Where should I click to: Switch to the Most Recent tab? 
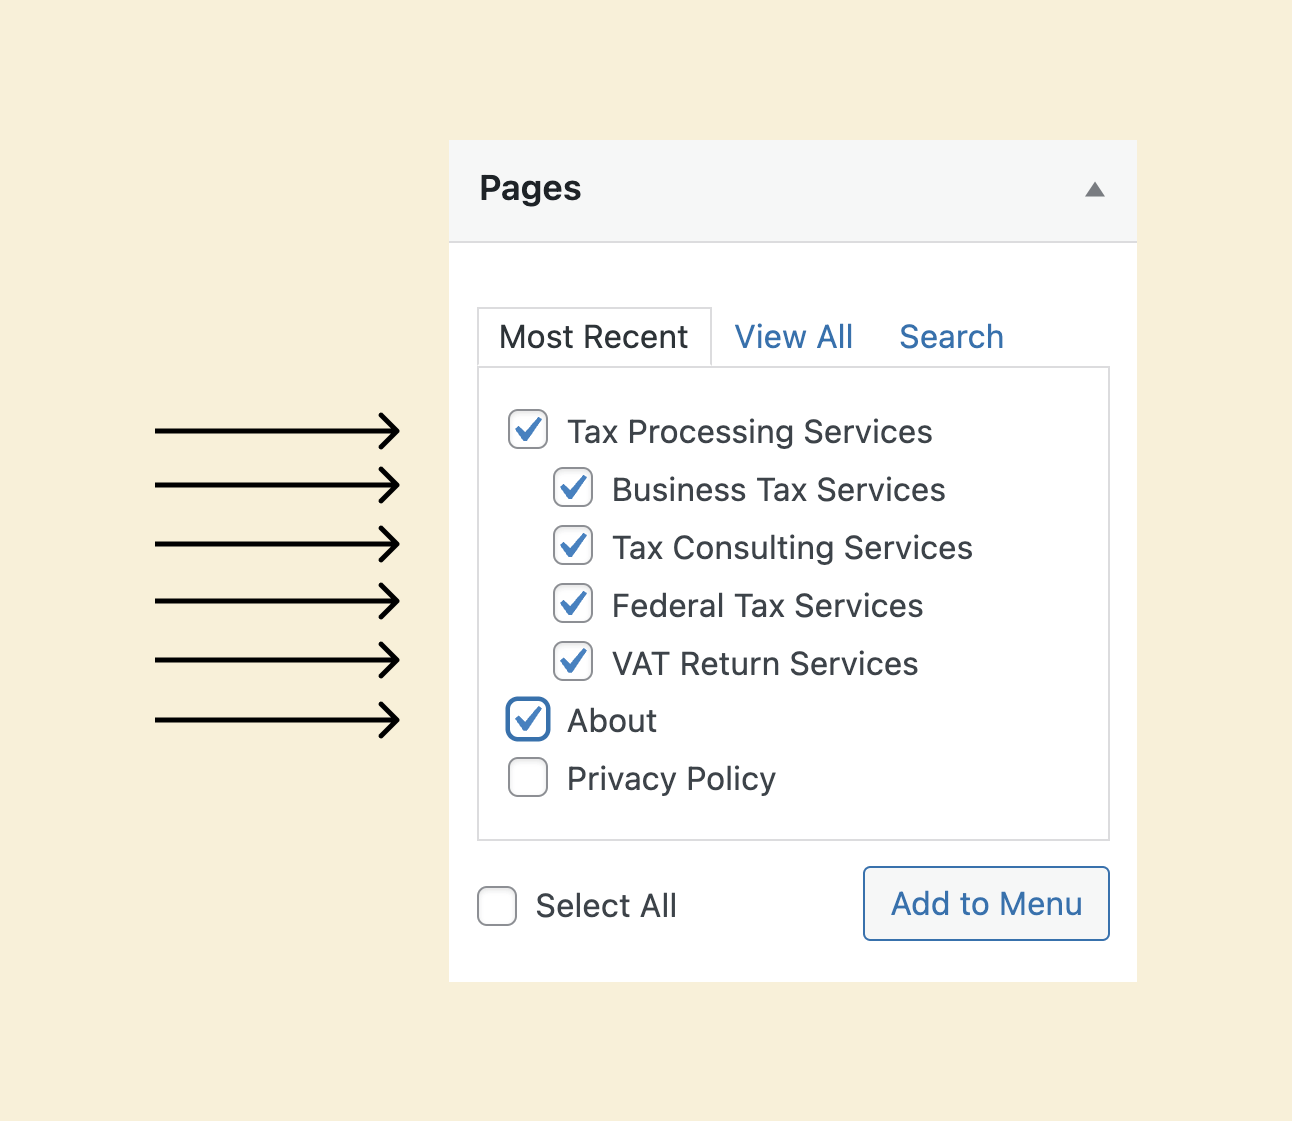point(594,337)
